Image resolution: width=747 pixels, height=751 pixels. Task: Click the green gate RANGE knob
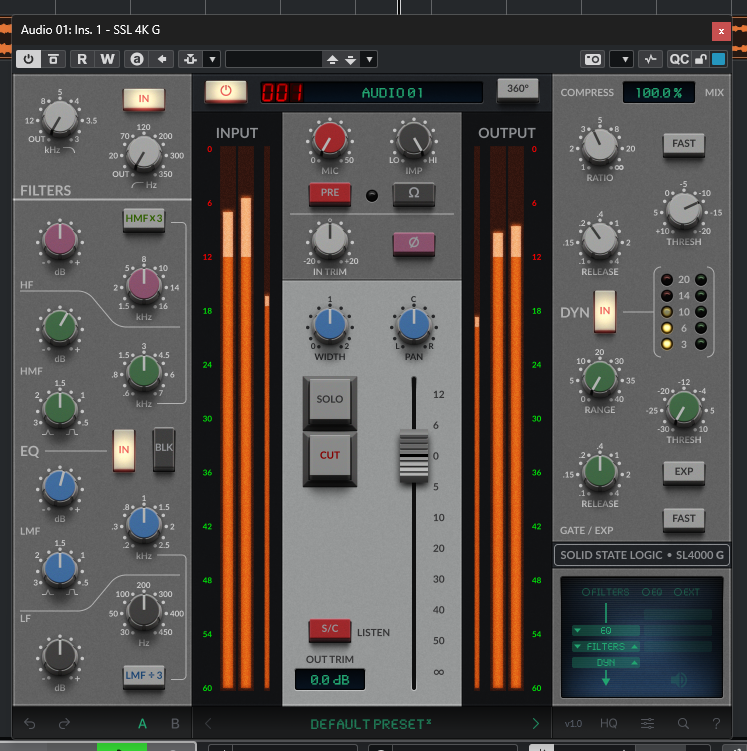[x=600, y=379]
